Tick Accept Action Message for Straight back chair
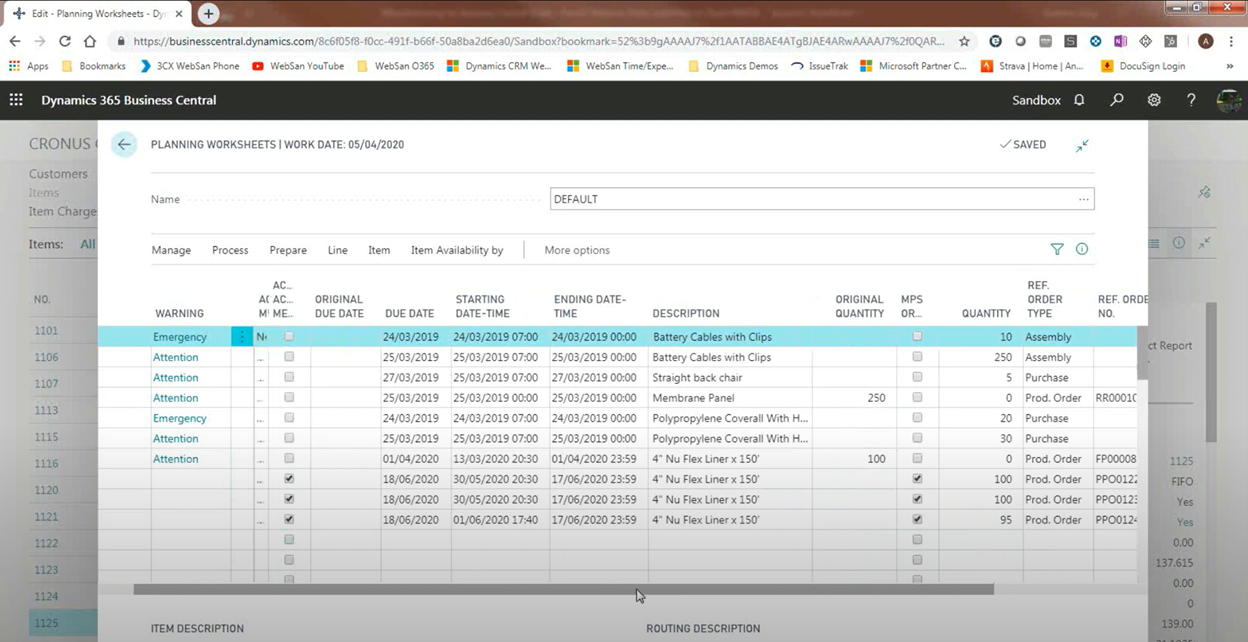1248x642 pixels. pos(289,377)
